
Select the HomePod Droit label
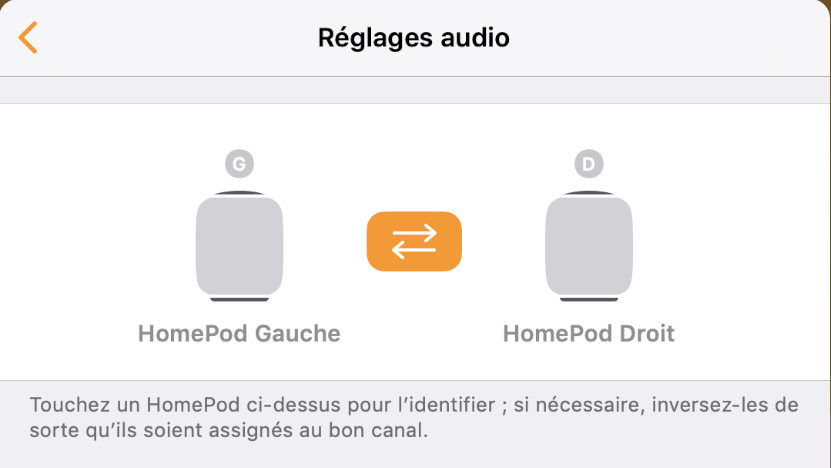[589, 333]
